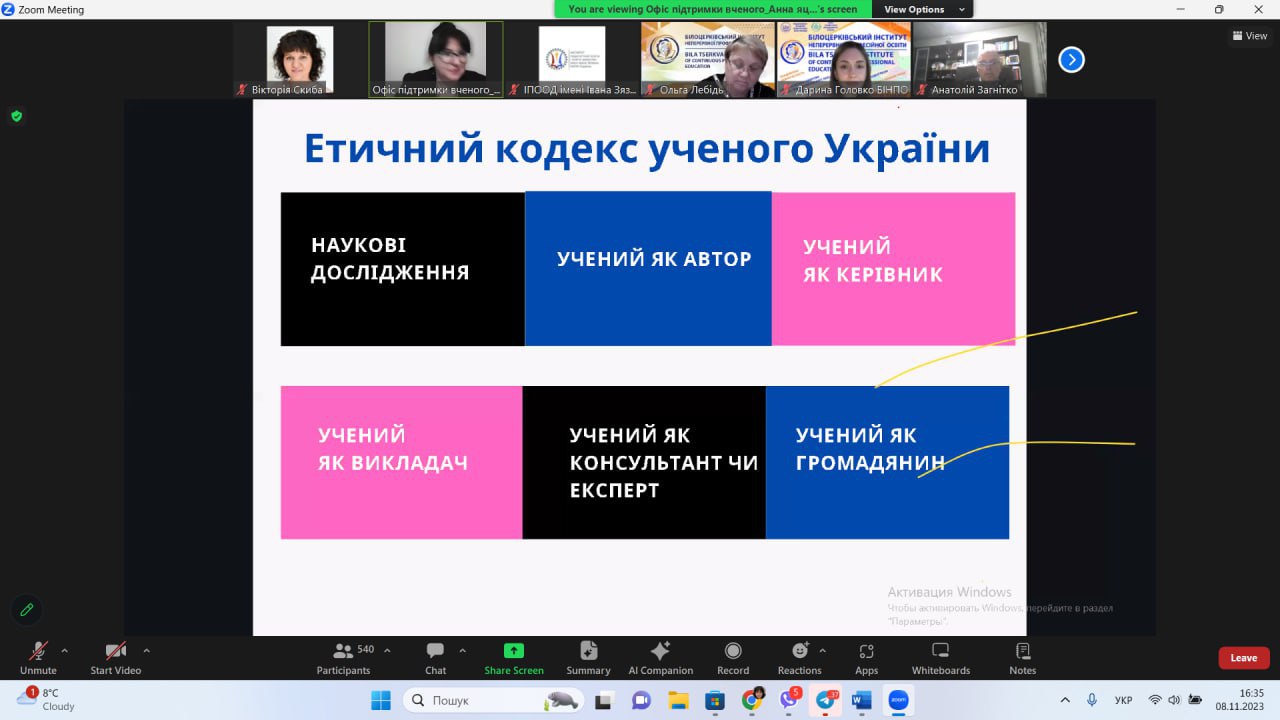Screen dimensions: 1280x720
Task: Open Viber from the taskbar
Action: pos(789,700)
